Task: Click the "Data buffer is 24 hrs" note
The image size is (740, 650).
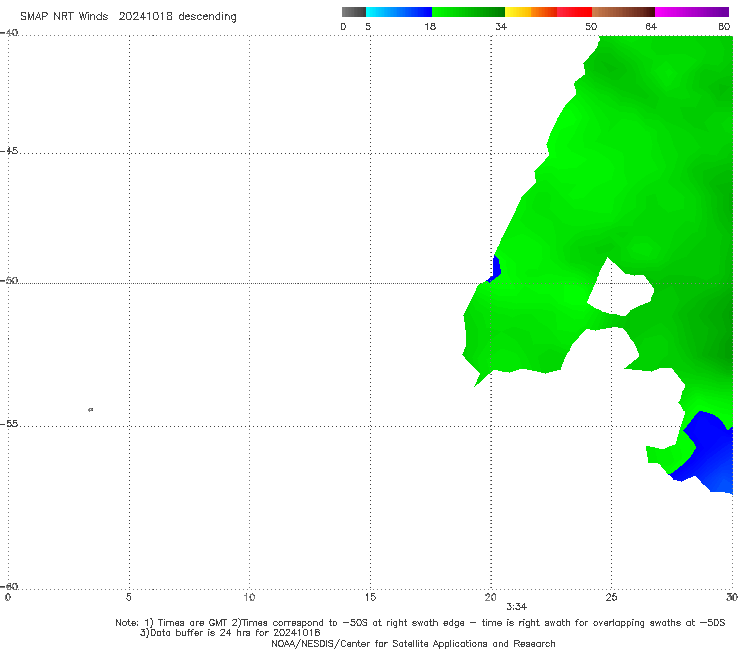Action: pos(230,633)
